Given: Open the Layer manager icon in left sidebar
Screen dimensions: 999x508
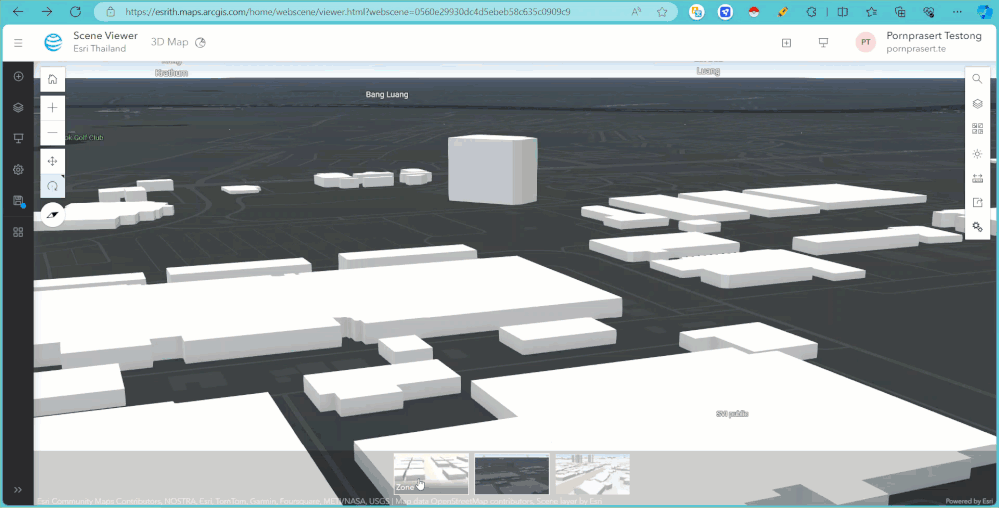Looking at the screenshot, I should [x=18, y=108].
